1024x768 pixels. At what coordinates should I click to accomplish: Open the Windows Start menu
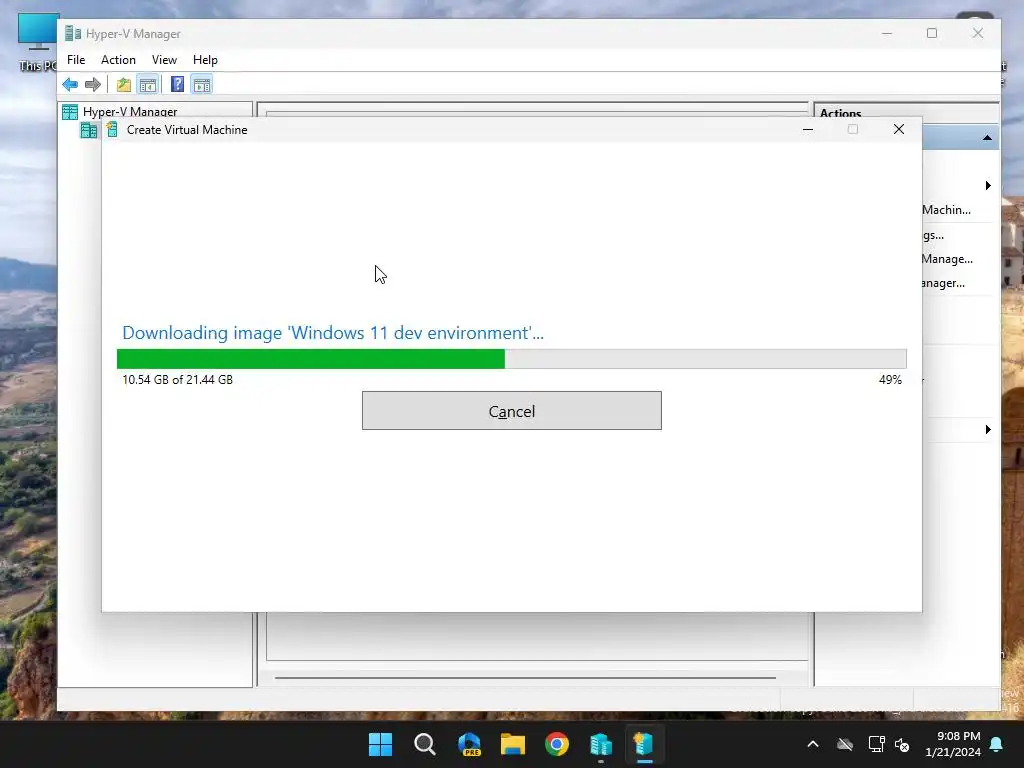coord(381,744)
